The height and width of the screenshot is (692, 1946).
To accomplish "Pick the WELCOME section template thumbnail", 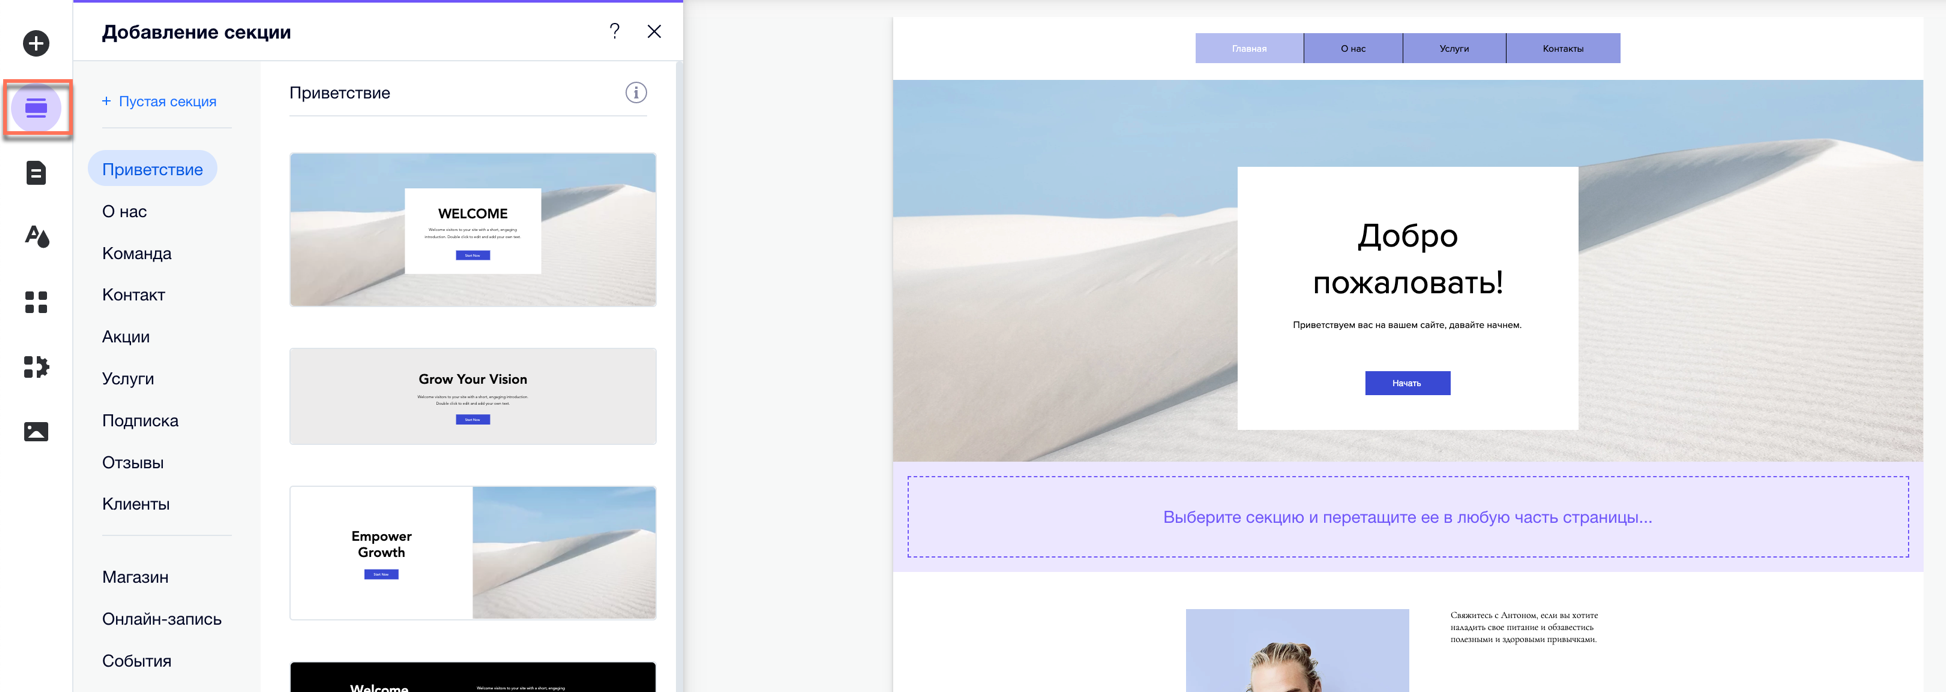I will (473, 230).
